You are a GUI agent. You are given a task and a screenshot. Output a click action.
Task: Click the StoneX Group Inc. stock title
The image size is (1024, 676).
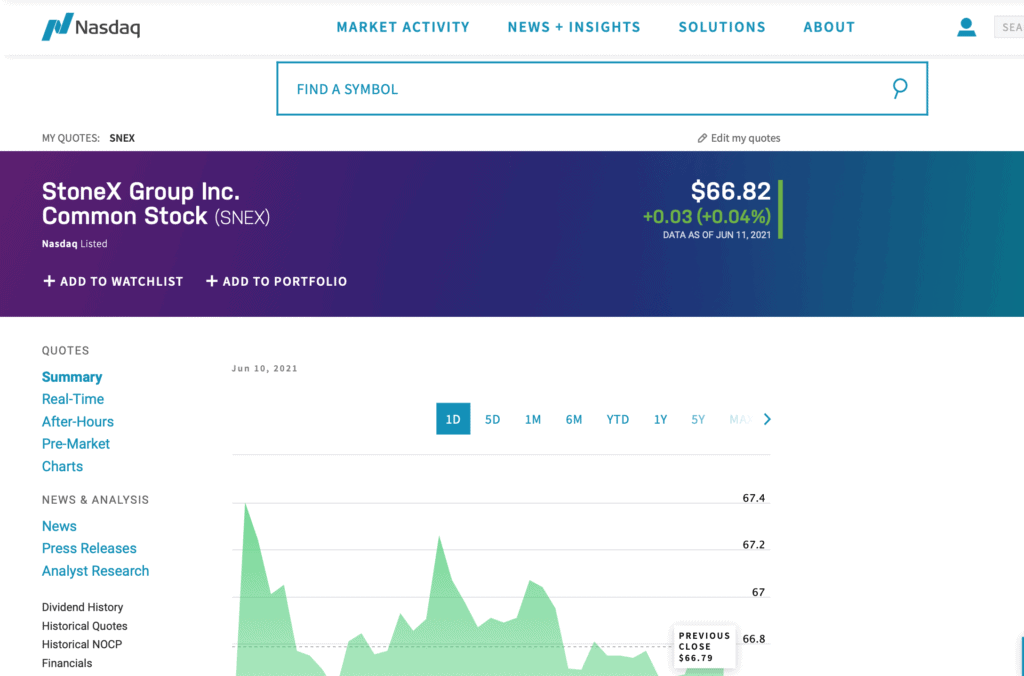point(156,204)
